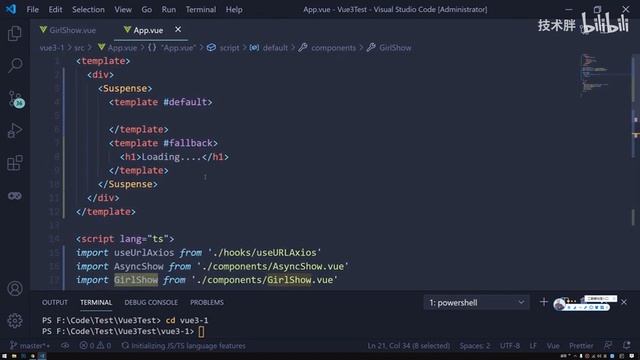Change indentation via Spaces: 2

click(475, 346)
